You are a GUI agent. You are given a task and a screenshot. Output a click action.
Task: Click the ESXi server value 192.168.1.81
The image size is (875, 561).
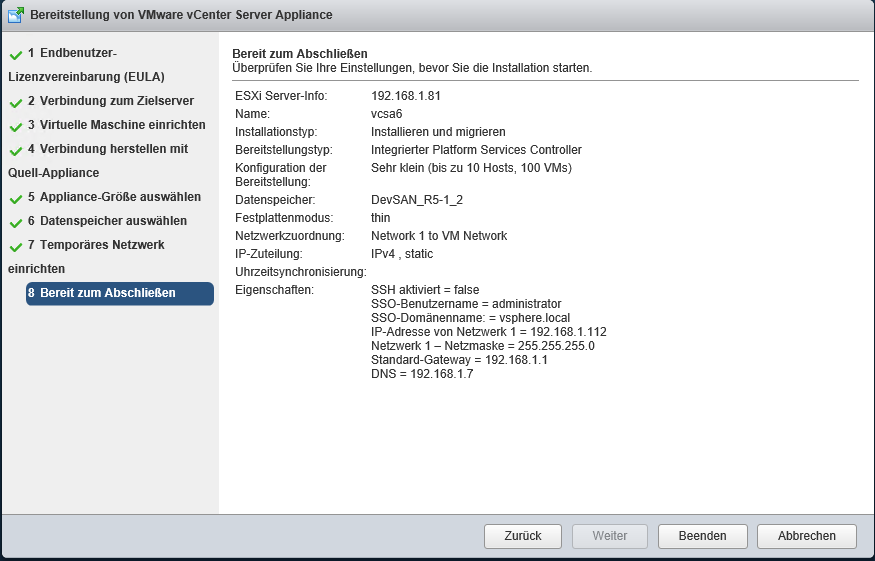click(x=406, y=96)
